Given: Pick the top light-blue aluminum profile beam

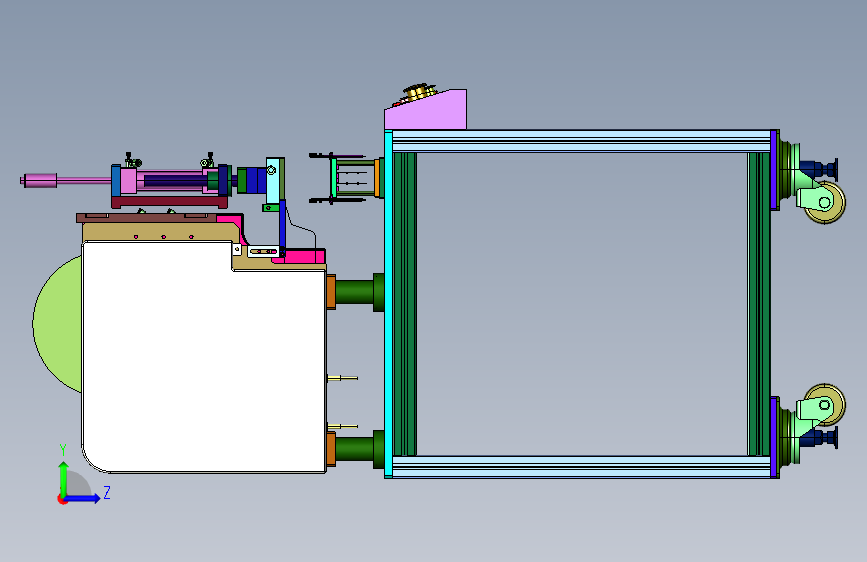Looking at the screenshot, I should 581,141.
